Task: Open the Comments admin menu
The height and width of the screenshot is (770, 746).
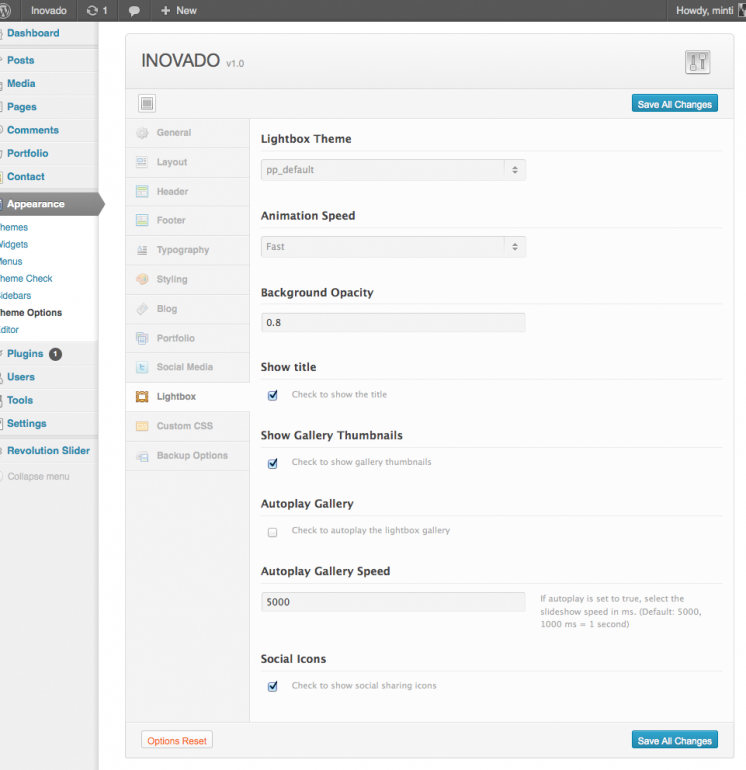Action: click(33, 130)
